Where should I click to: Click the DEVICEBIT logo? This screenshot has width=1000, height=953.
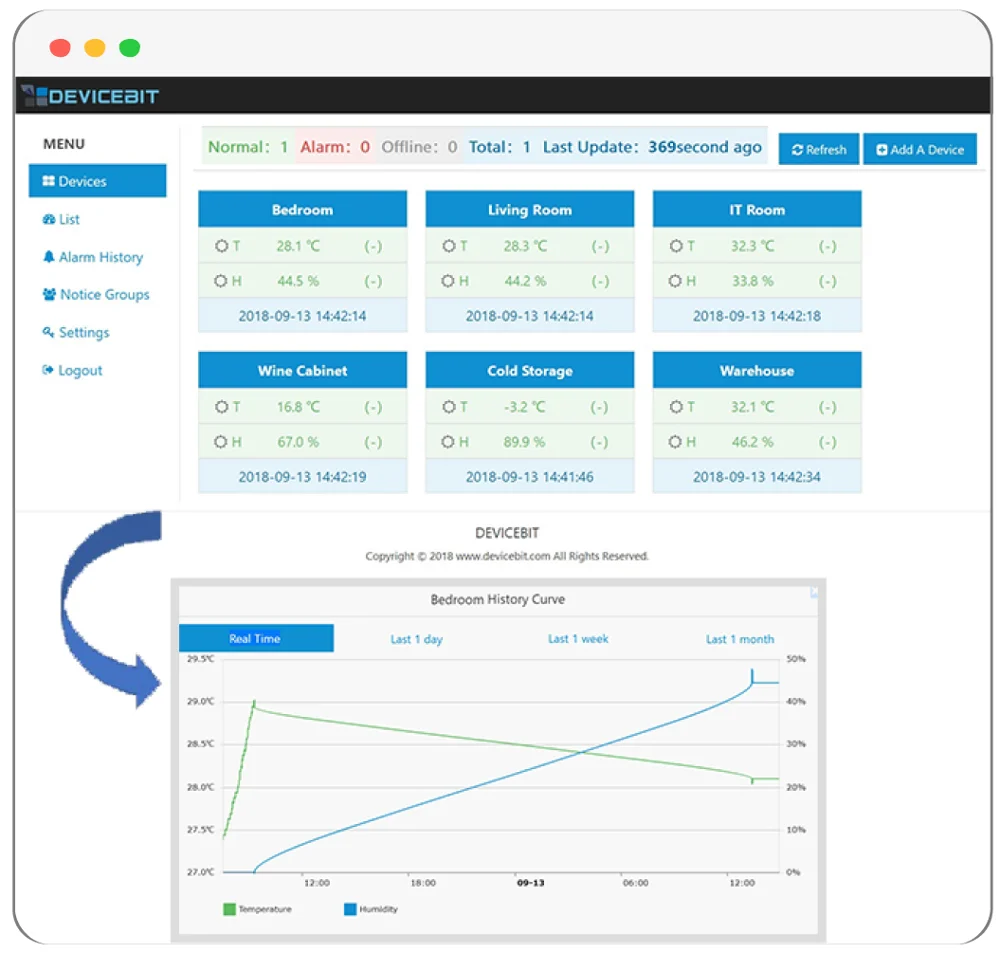coord(89,96)
